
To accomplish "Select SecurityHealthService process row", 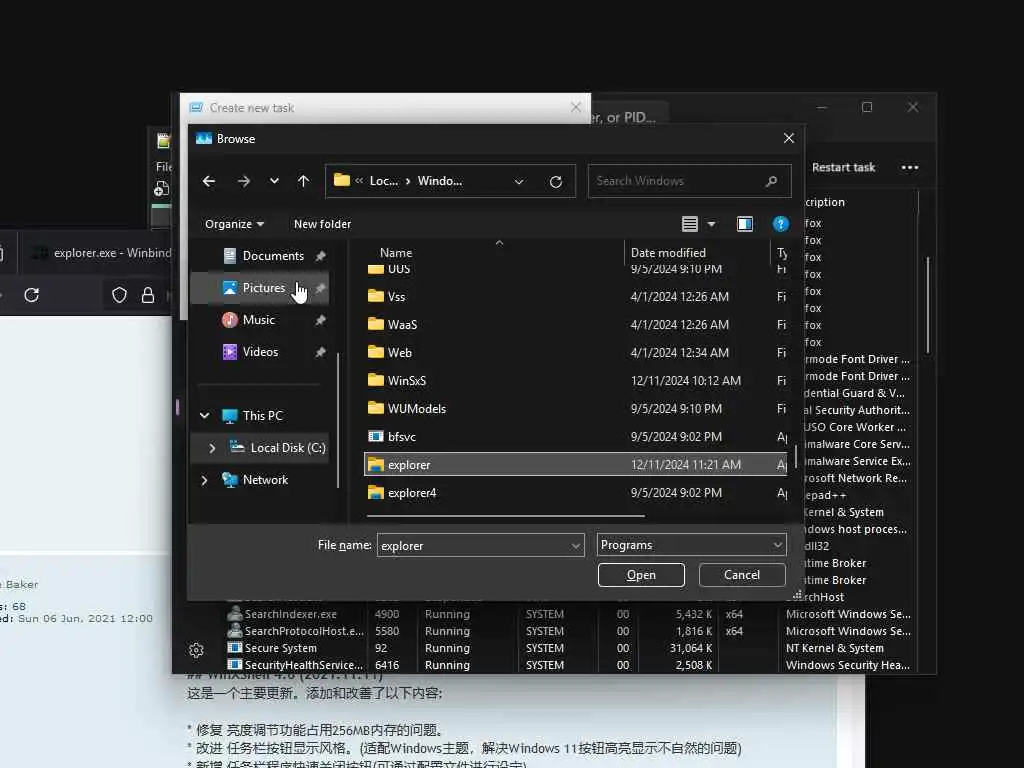I will pyautogui.click(x=568, y=665).
